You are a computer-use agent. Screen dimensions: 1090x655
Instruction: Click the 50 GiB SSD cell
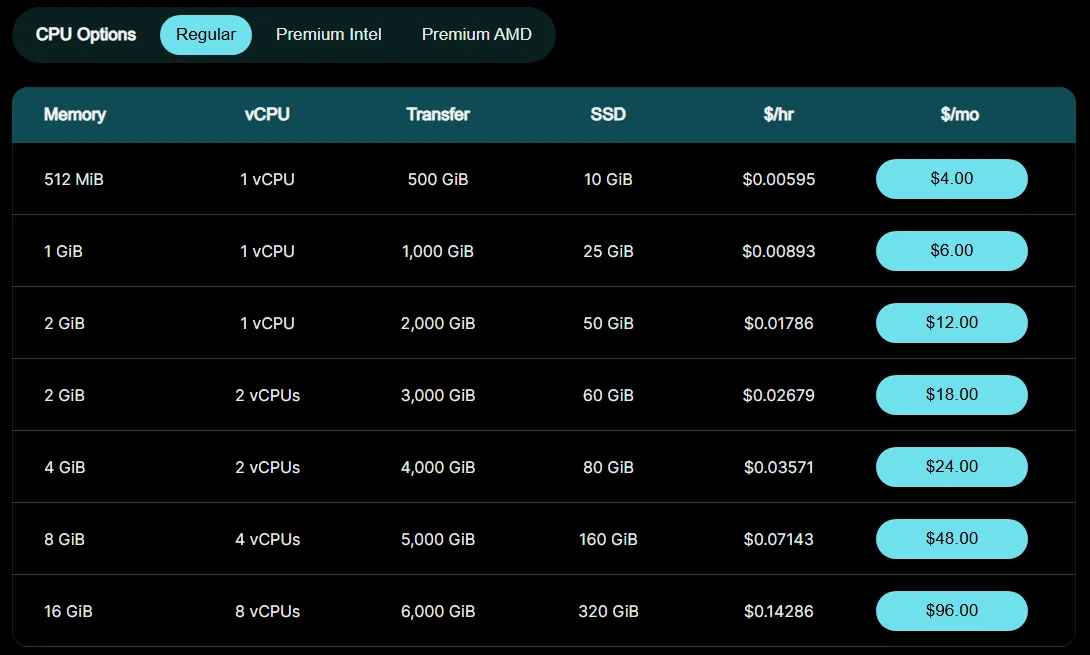[x=608, y=323]
